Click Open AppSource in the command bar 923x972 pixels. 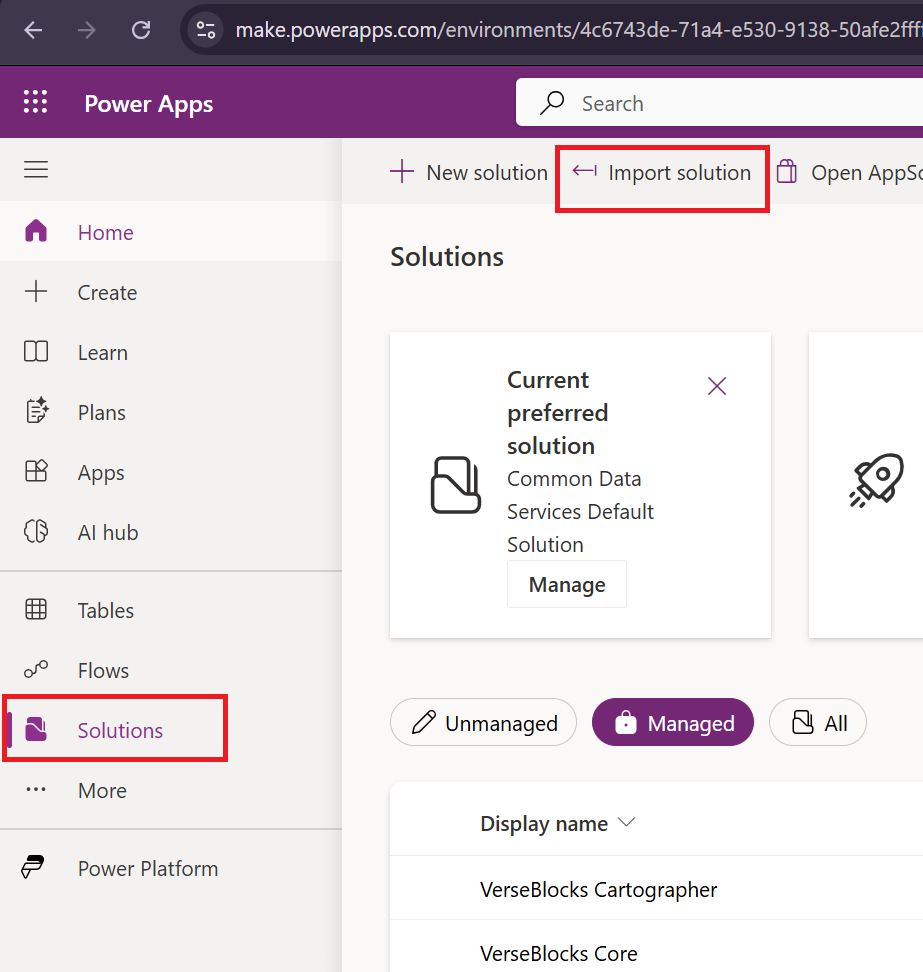(x=849, y=172)
